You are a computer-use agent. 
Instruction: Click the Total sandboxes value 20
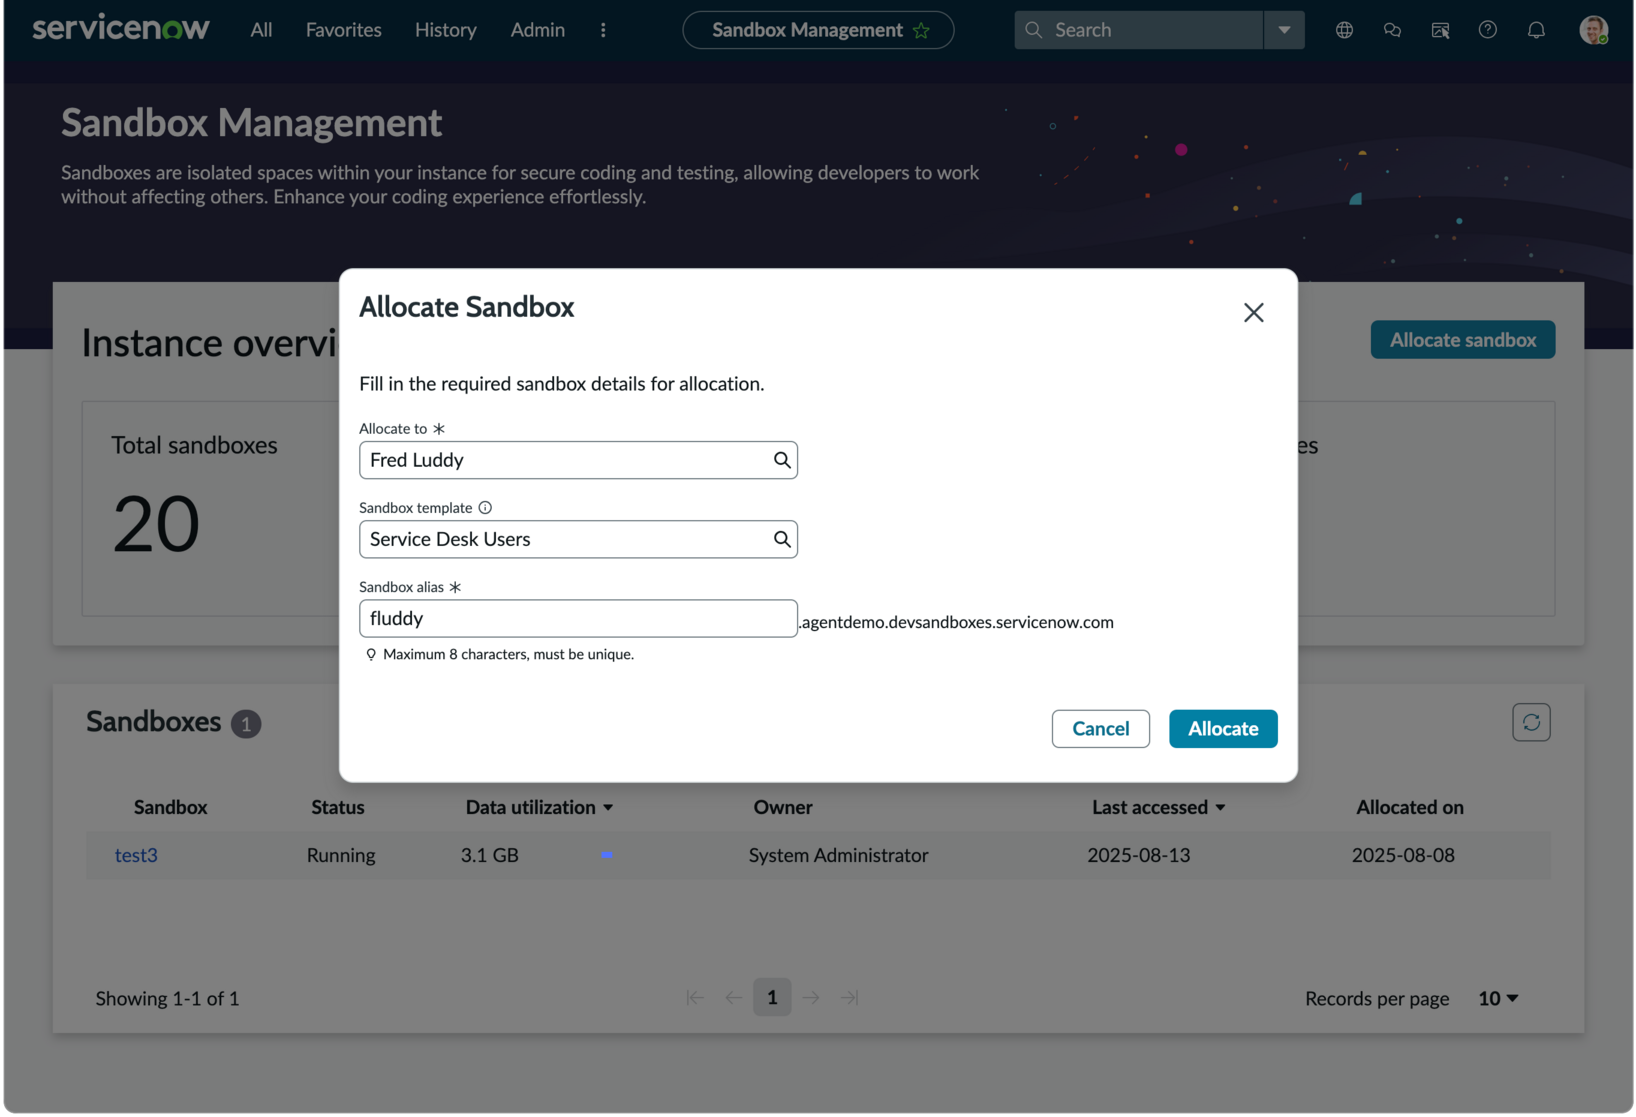pos(156,524)
